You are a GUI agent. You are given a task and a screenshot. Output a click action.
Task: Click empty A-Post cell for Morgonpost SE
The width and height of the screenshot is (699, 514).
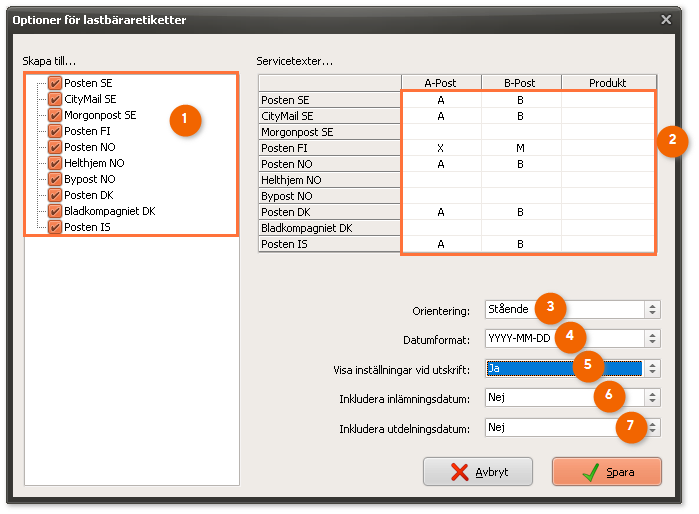pyautogui.click(x=441, y=132)
